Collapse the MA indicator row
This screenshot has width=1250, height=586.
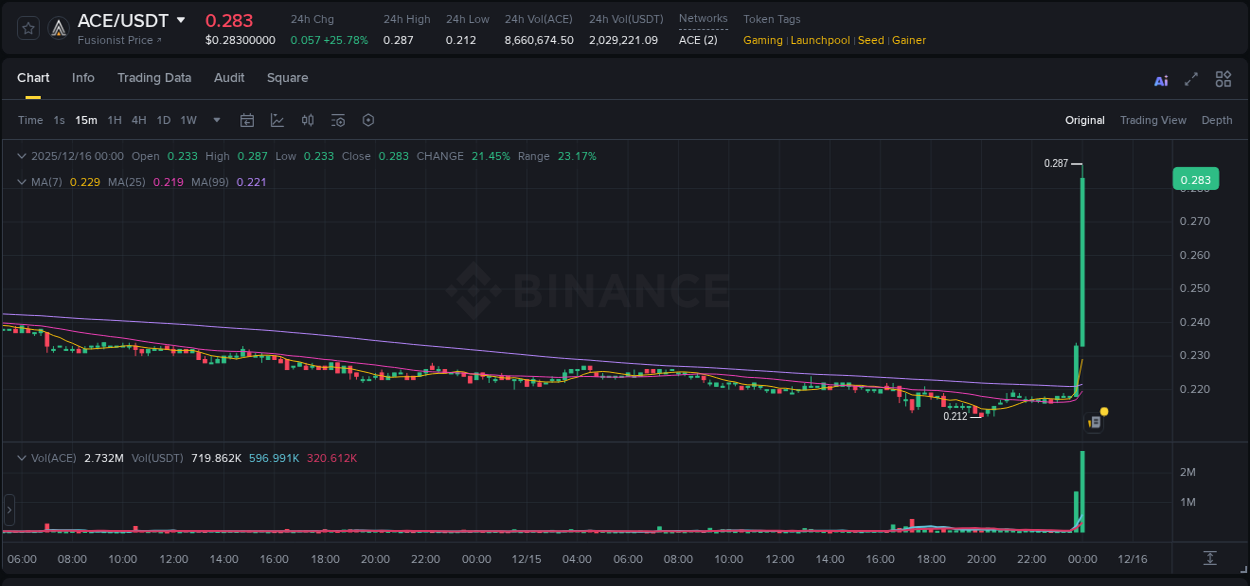pyautogui.click(x=21, y=181)
